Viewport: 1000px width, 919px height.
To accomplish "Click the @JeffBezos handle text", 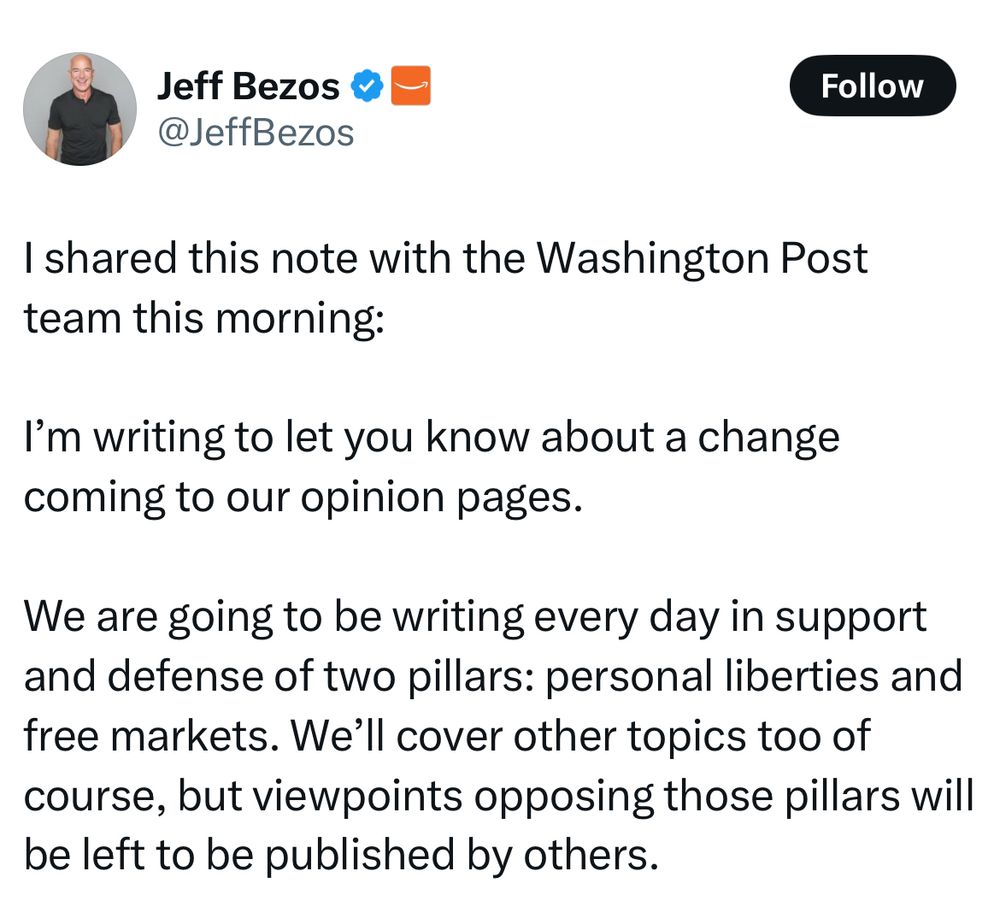I will [255, 133].
